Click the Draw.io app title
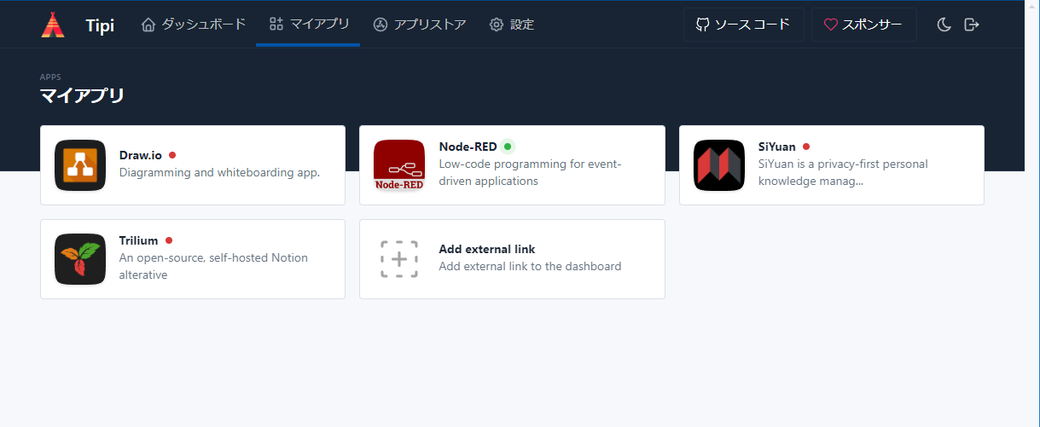Screen dimensions: 1040x427 pyautogui.click(x=140, y=155)
